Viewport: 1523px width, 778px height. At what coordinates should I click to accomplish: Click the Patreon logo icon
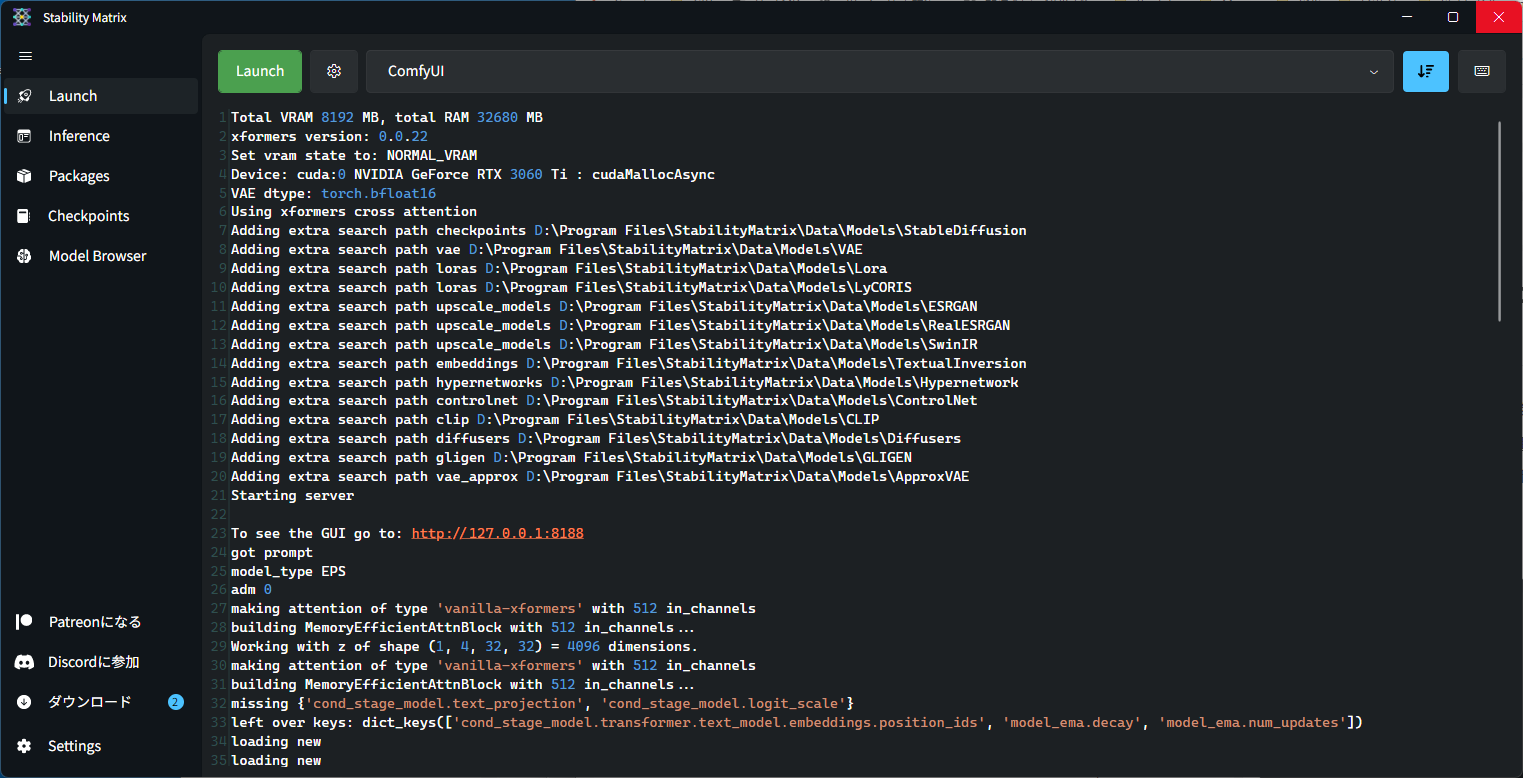tap(24, 622)
